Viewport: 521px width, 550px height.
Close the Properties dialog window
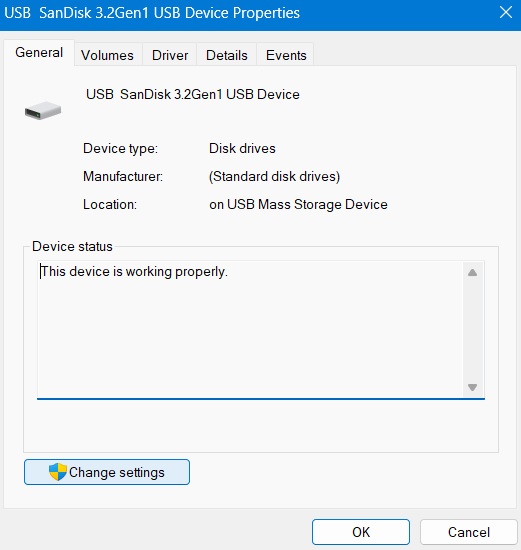[506, 13]
